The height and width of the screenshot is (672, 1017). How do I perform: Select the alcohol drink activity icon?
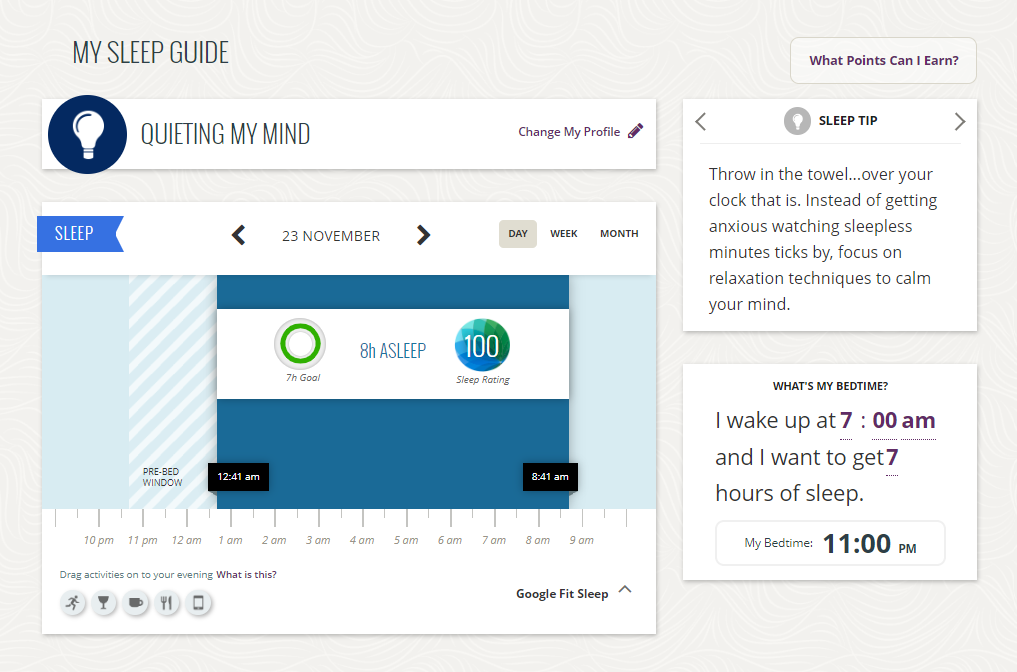104,603
